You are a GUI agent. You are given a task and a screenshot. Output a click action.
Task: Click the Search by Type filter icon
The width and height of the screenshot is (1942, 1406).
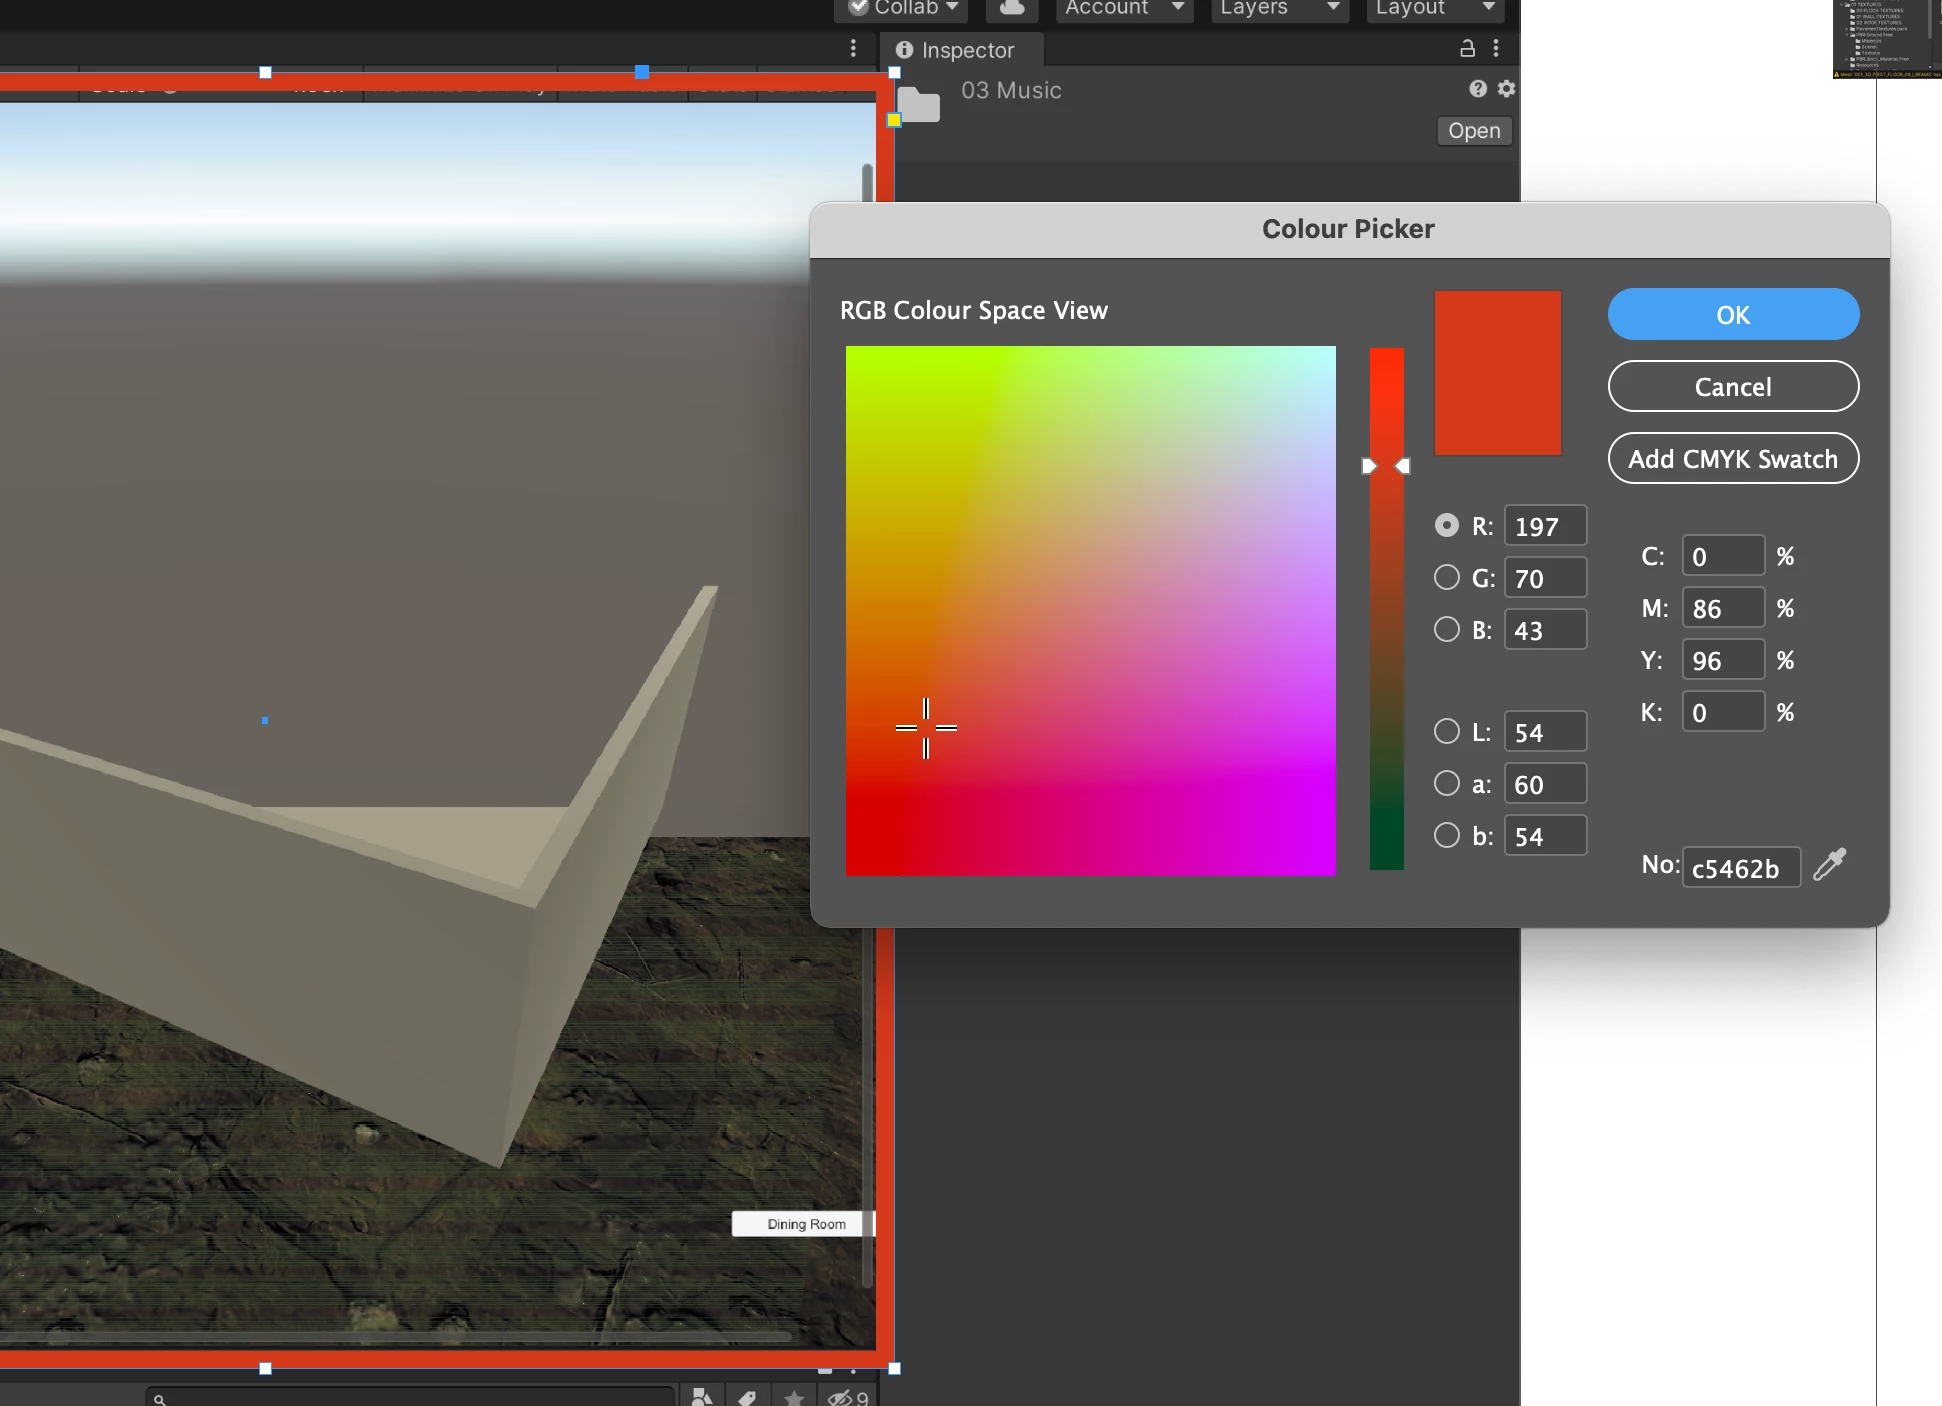coord(702,1397)
